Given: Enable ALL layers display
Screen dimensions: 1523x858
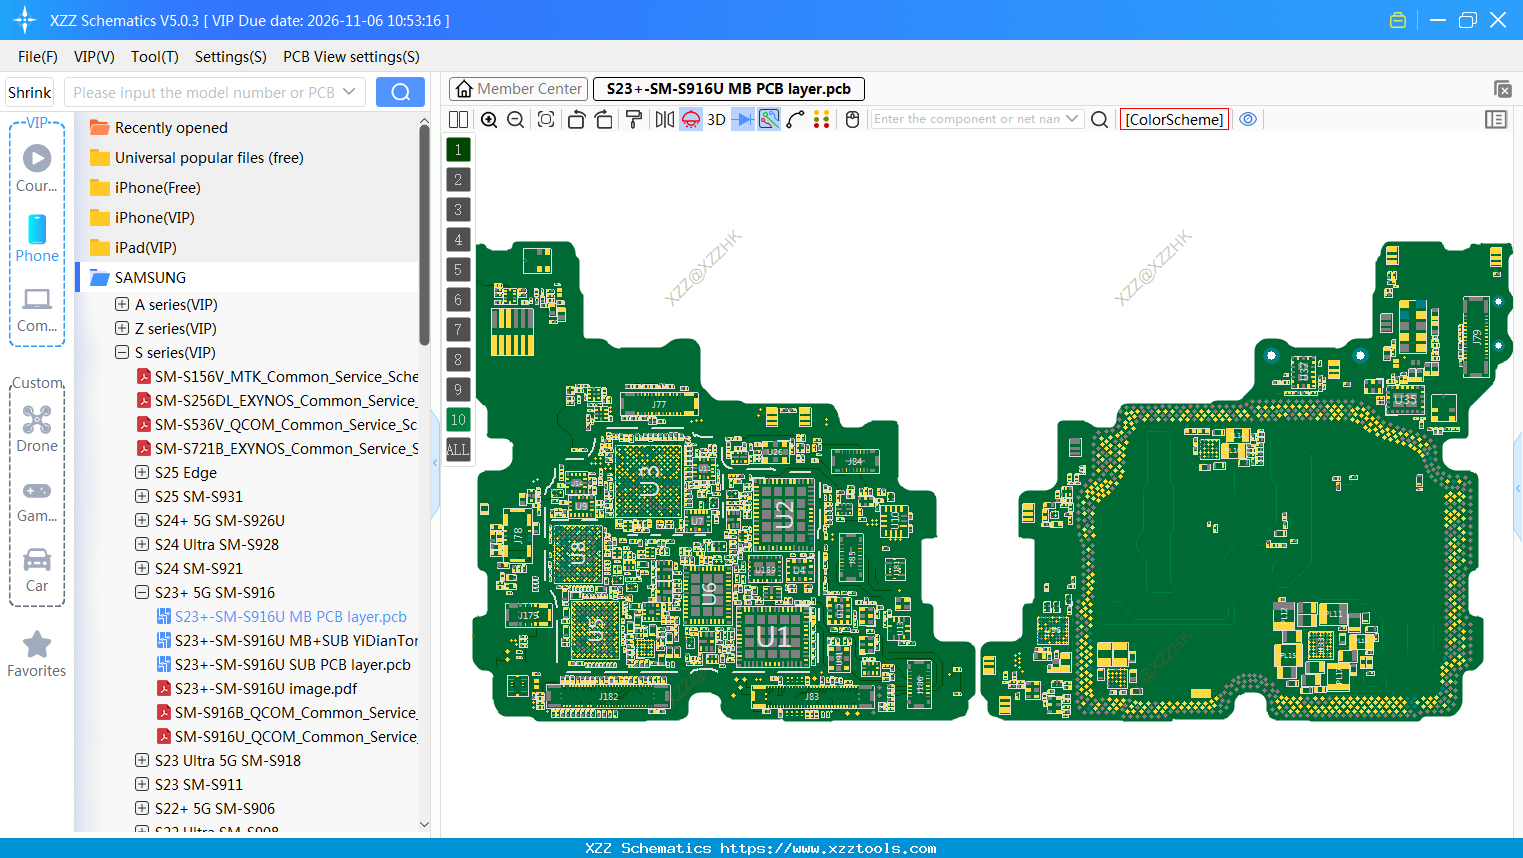Looking at the screenshot, I should pyautogui.click(x=458, y=449).
